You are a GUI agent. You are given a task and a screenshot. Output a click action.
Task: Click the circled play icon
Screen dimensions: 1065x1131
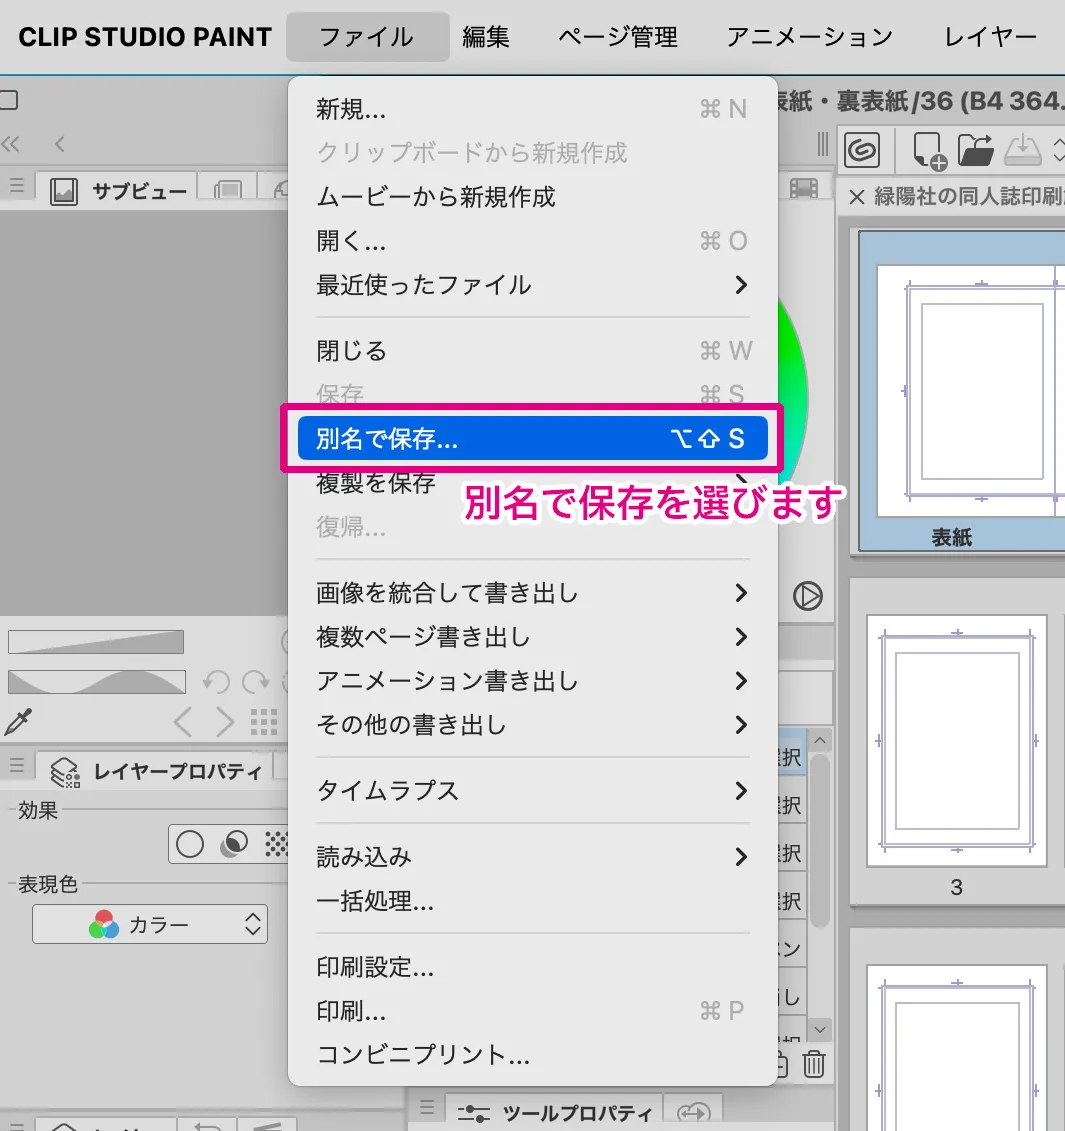click(x=807, y=597)
